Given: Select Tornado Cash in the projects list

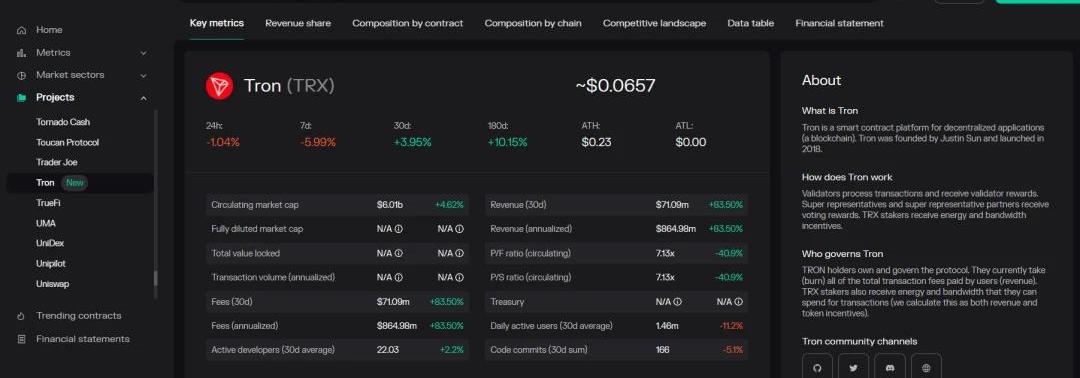Looking at the screenshot, I should click(x=63, y=122).
